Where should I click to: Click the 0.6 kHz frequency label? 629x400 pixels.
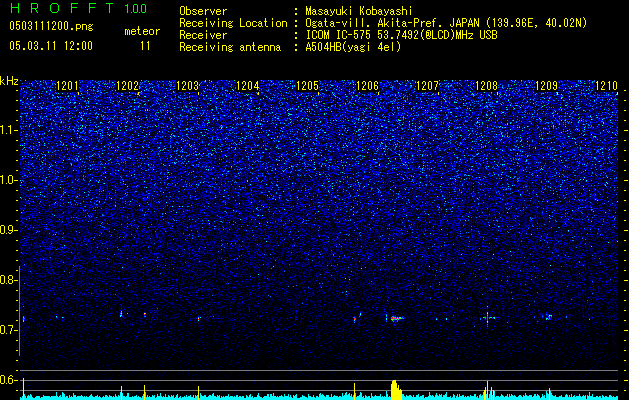(x=9, y=380)
